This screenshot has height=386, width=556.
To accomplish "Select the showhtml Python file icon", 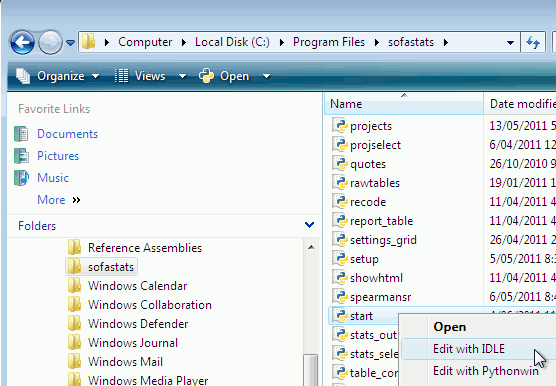I will [x=340, y=278].
